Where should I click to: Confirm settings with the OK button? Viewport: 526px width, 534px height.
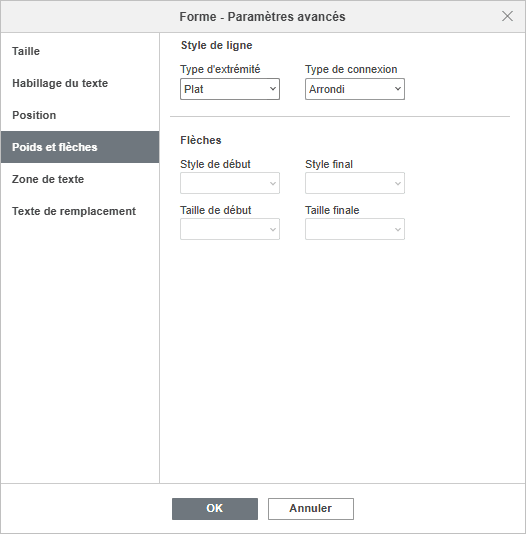coord(215,509)
